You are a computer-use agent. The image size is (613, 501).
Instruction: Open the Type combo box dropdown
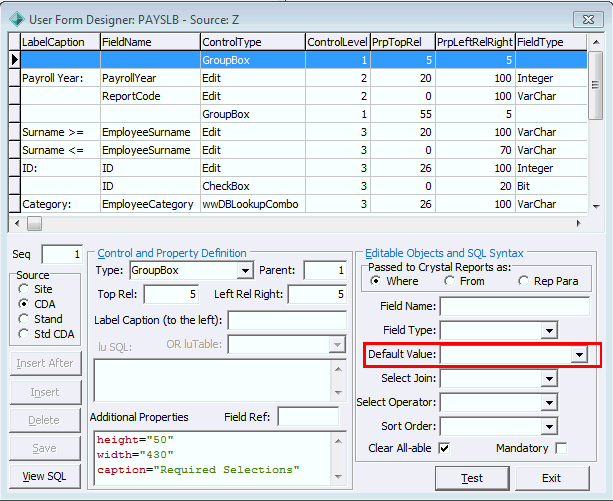(245, 270)
